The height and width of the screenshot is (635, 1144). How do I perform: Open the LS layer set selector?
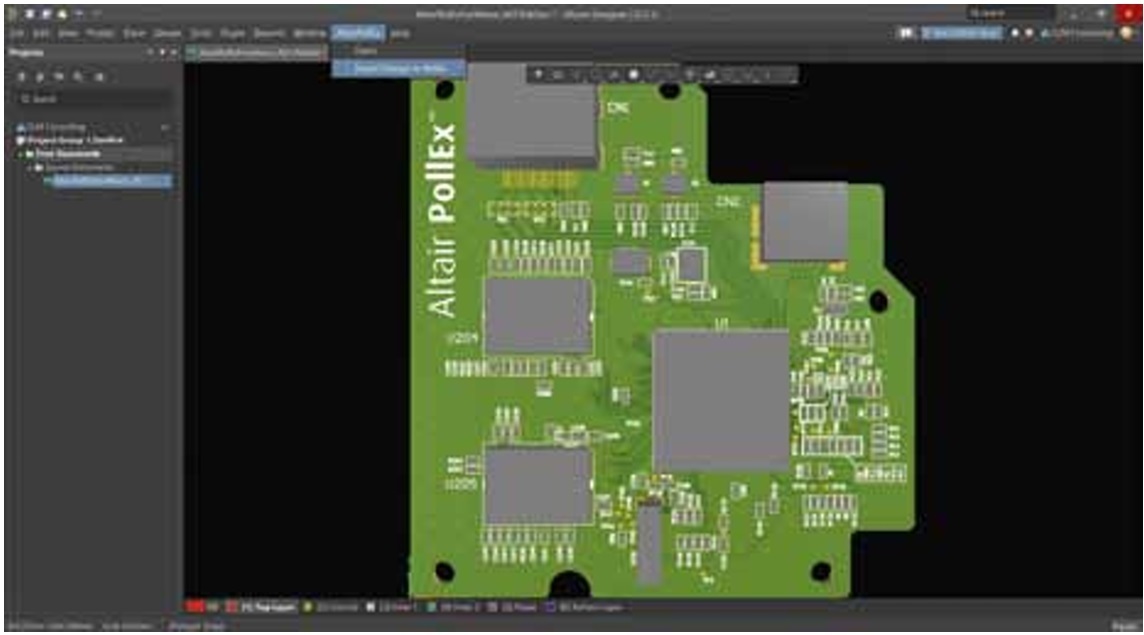pos(212,607)
